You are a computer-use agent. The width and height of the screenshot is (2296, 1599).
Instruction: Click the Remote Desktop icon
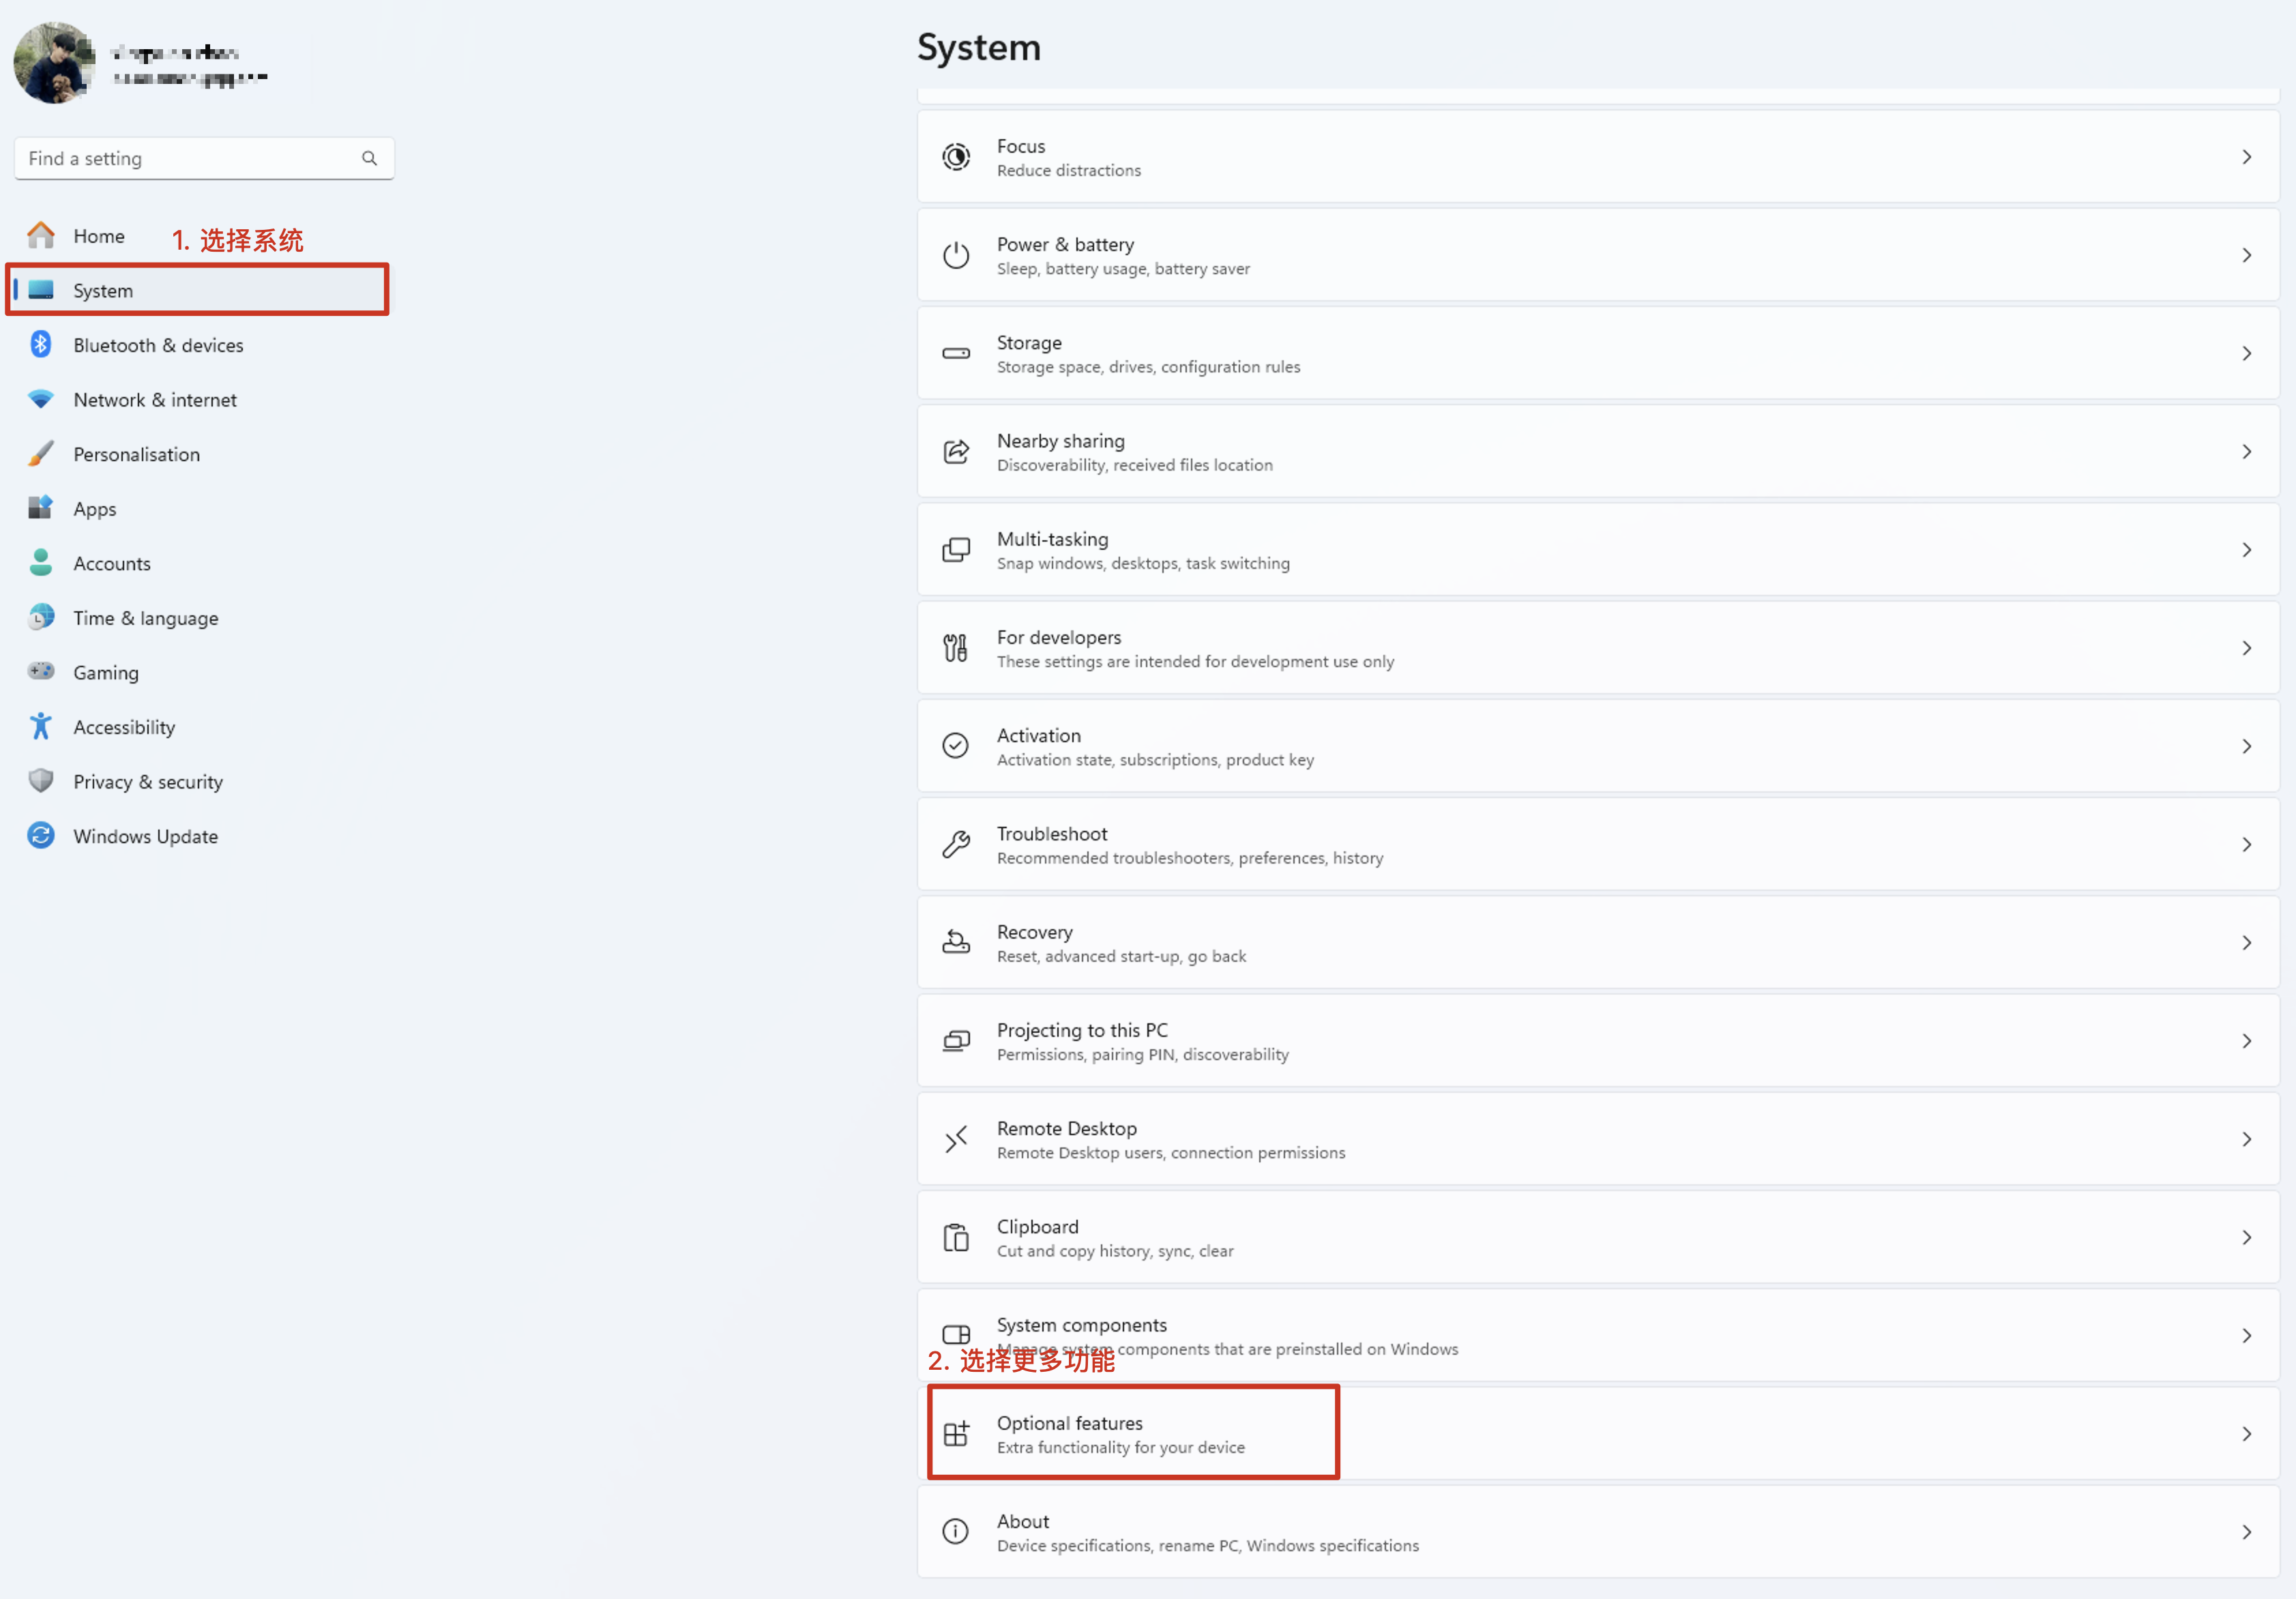tap(955, 1138)
